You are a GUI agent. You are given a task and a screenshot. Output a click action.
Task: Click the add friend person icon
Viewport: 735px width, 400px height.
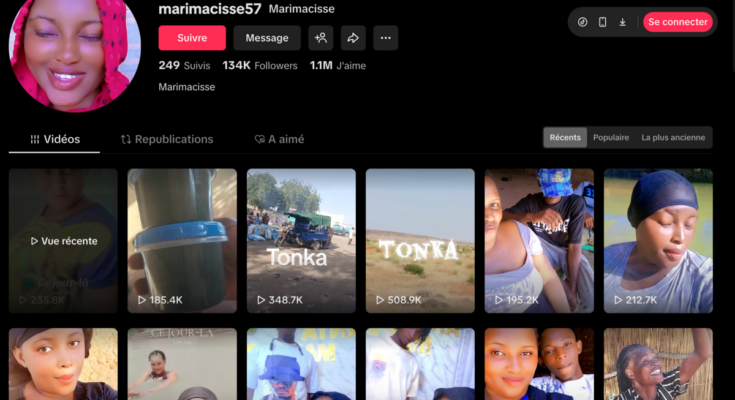[x=321, y=38]
